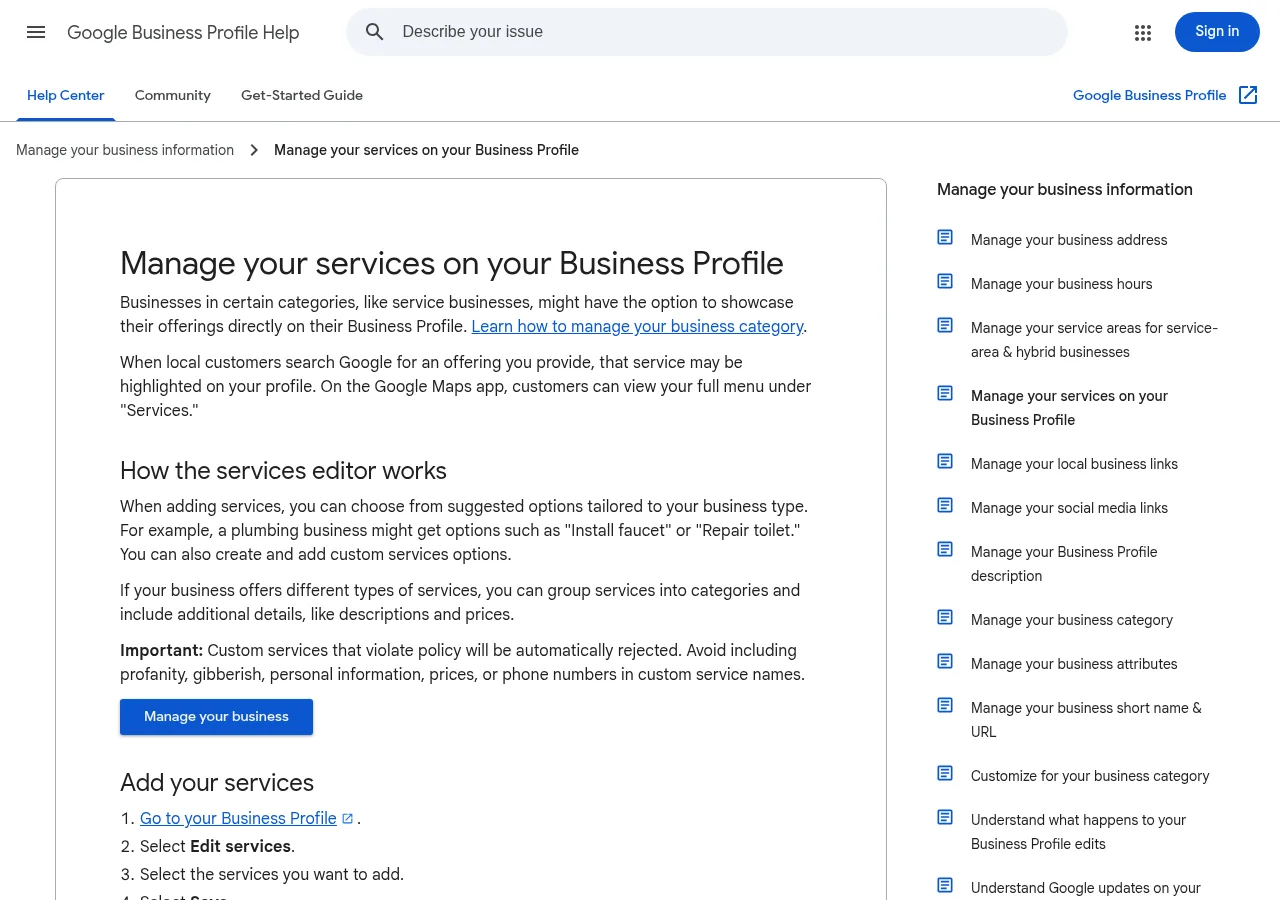The image size is (1280, 900).
Task: Open Customize for your business category article
Action: tap(1090, 776)
